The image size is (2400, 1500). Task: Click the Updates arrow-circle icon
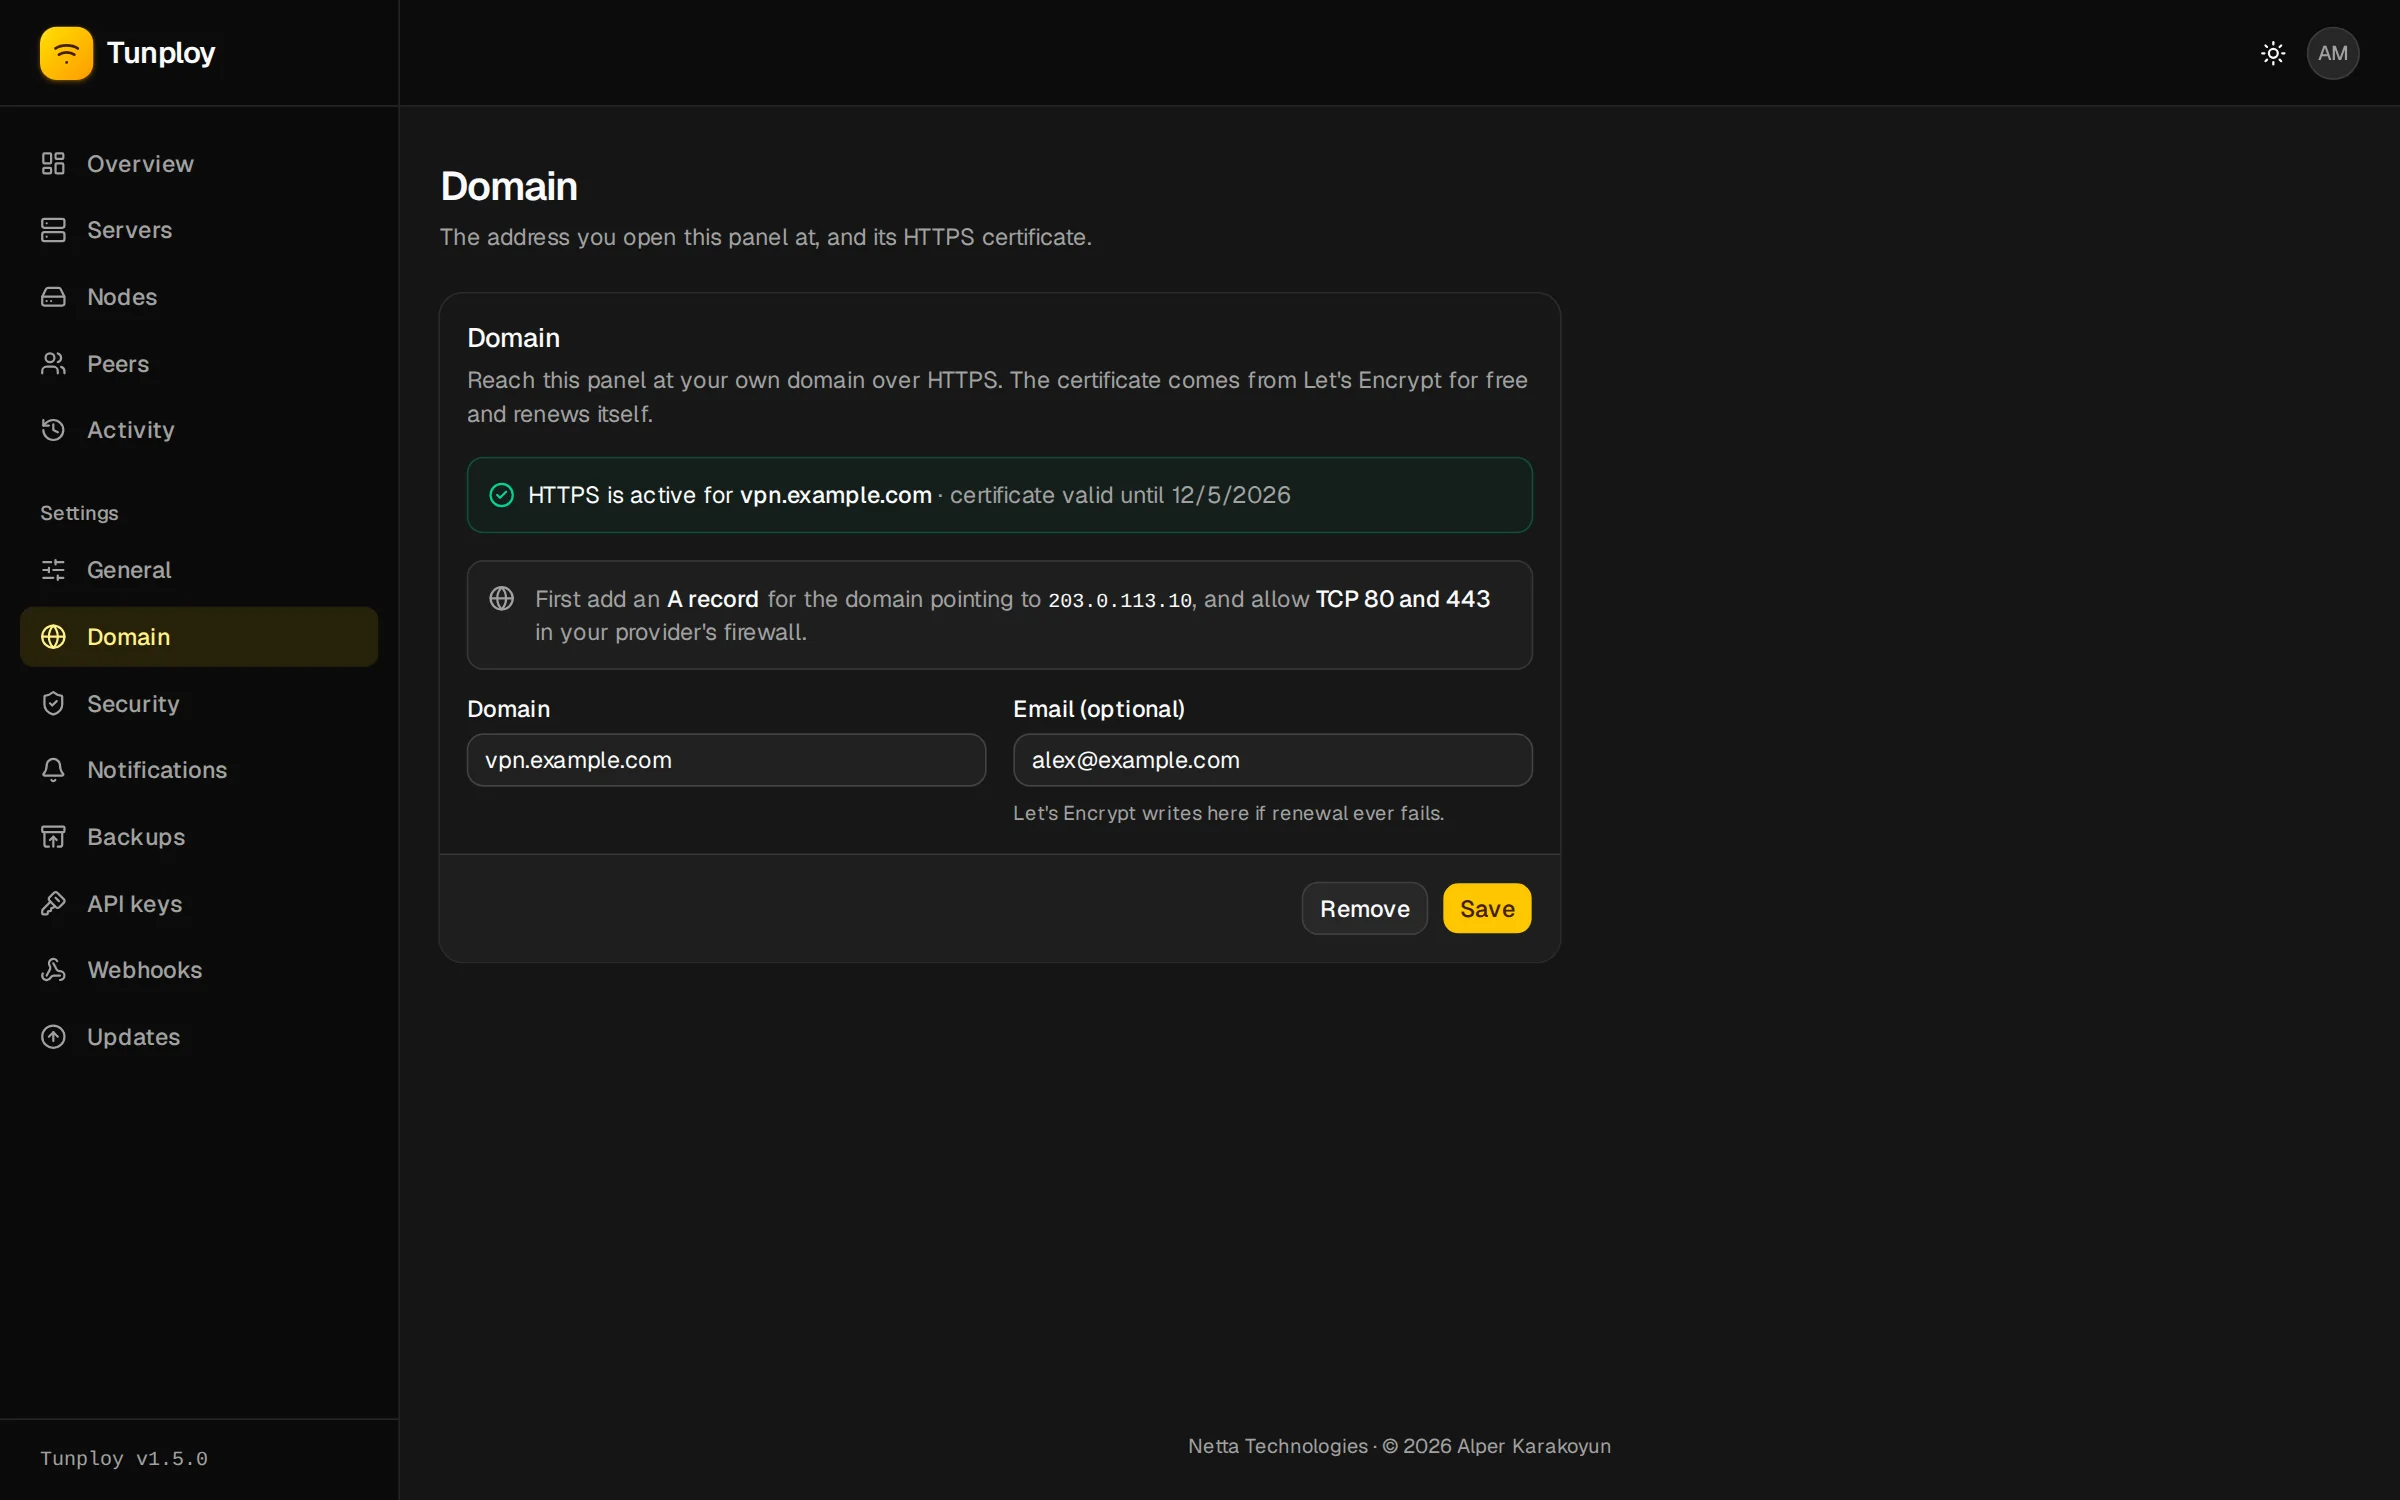(53, 1037)
